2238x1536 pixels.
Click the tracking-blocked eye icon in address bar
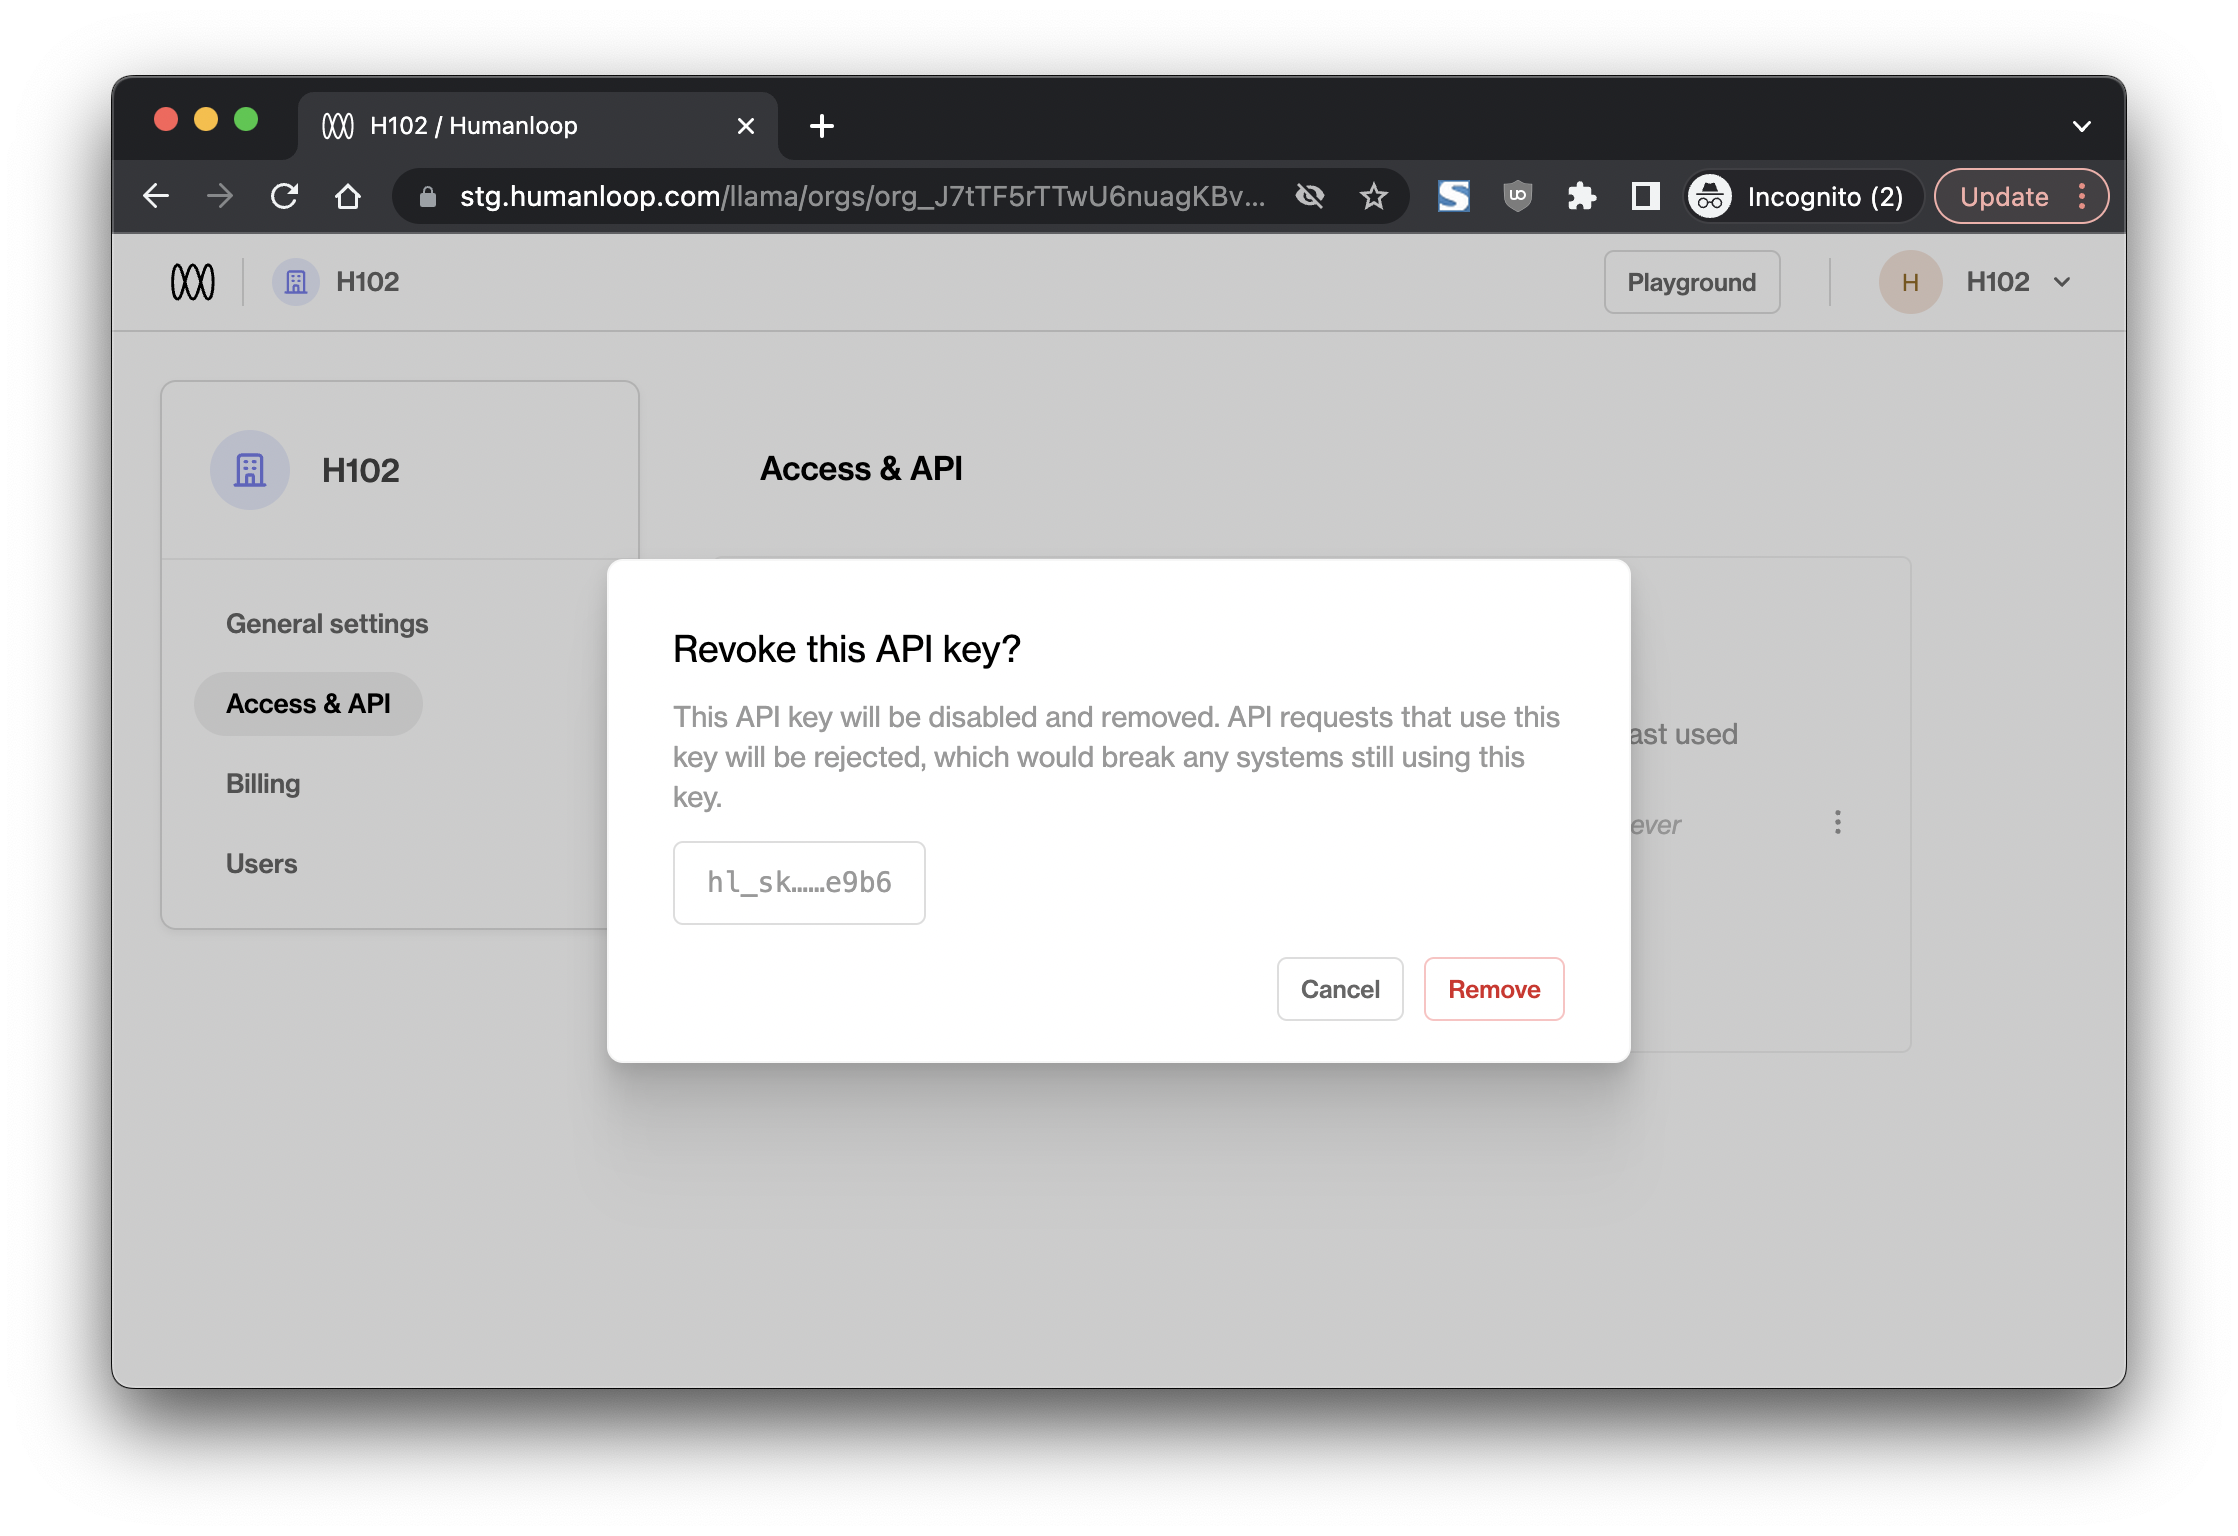(1310, 196)
